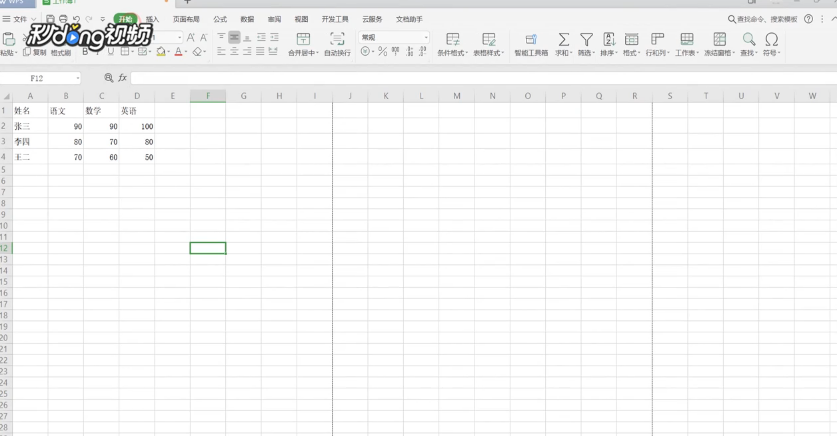The height and width of the screenshot is (436, 837).
Task: Decrease font size with the smaller A icon
Action: [x=203, y=37]
